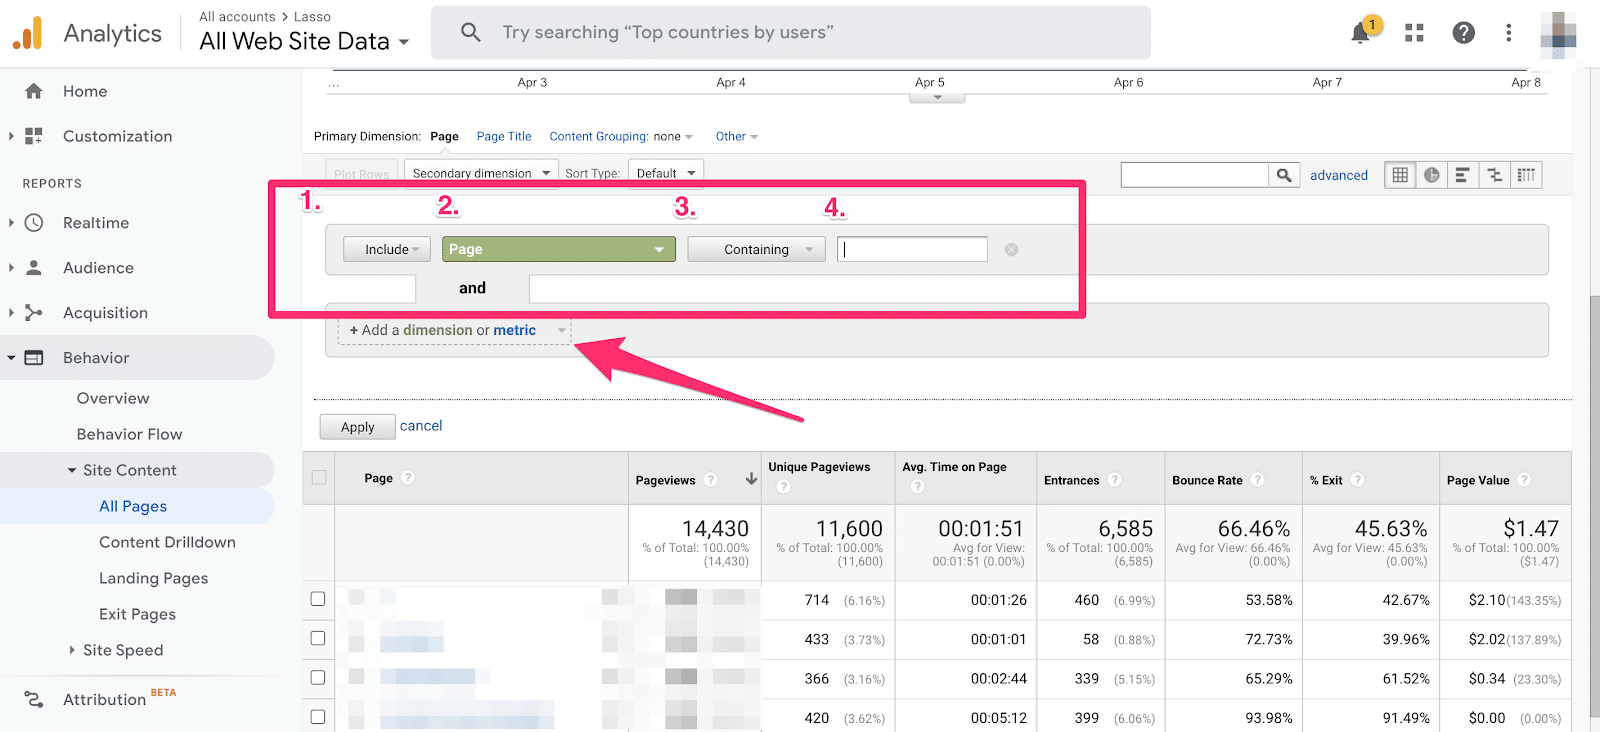
Task: Click help icon next to Page Value
Action: [1524, 480]
